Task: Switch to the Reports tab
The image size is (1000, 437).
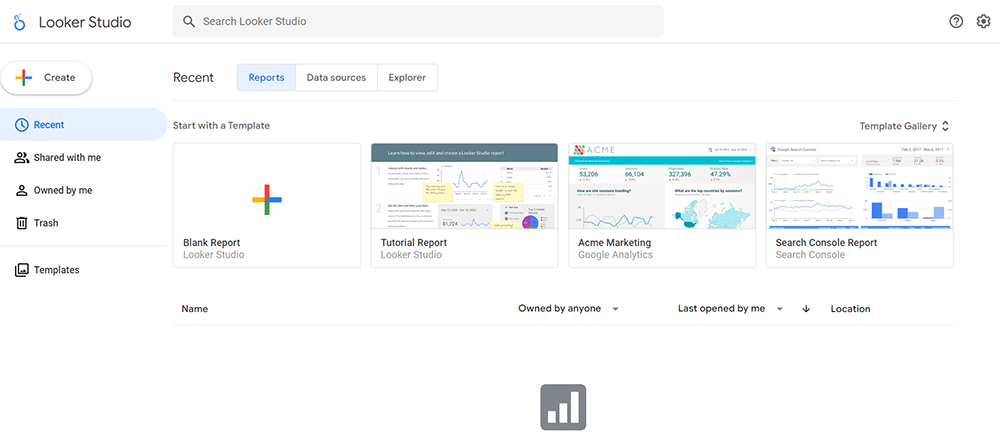Action: (267, 78)
